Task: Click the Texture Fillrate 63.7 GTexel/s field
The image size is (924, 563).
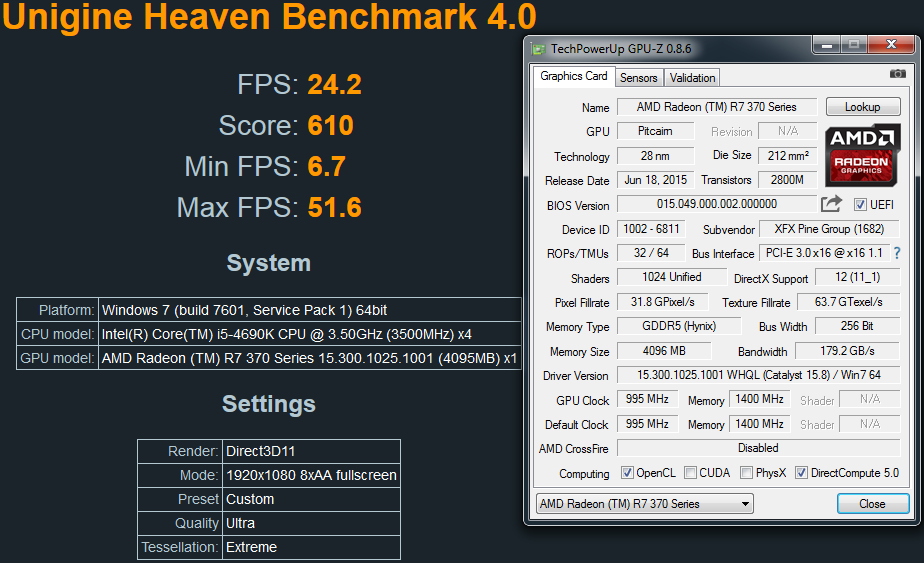Action: [849, 302]
